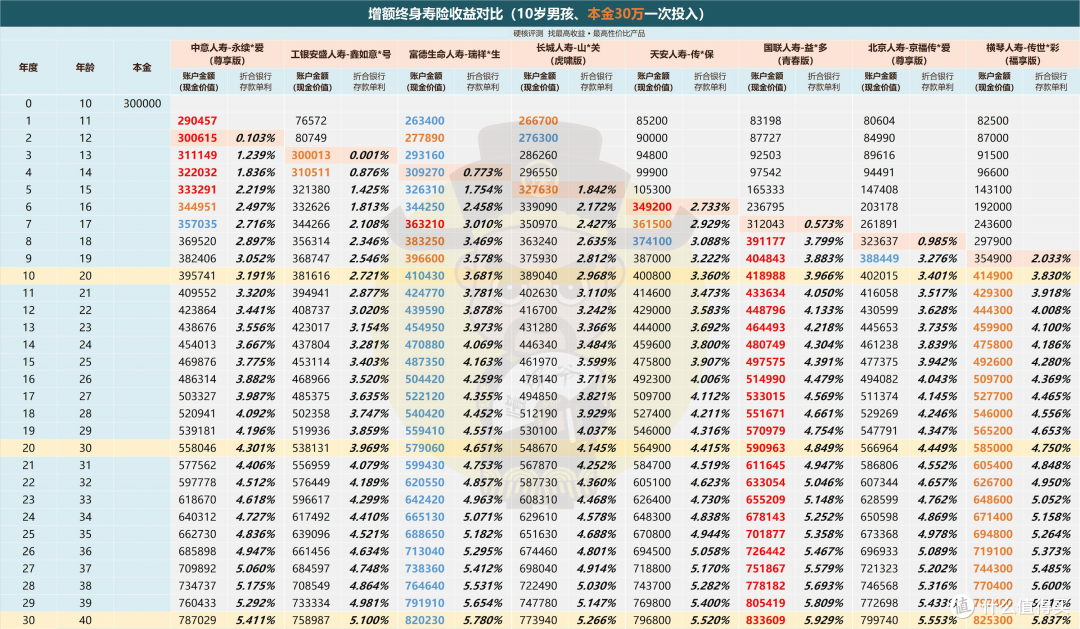This screenshot has height=629, width=1080.
Task: Click the rate cell '3.799%'
Action: coord(824,241)
